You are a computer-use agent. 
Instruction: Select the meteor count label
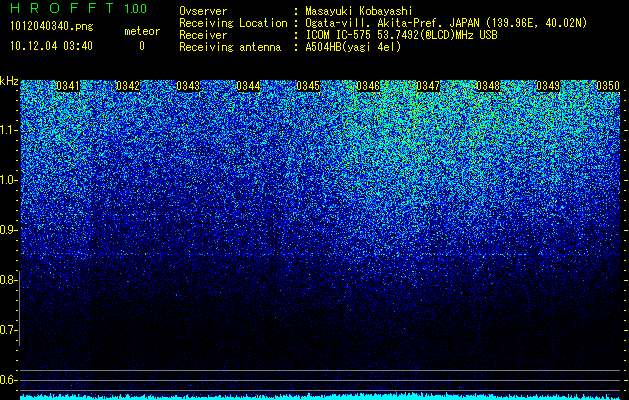pos(142,31)
